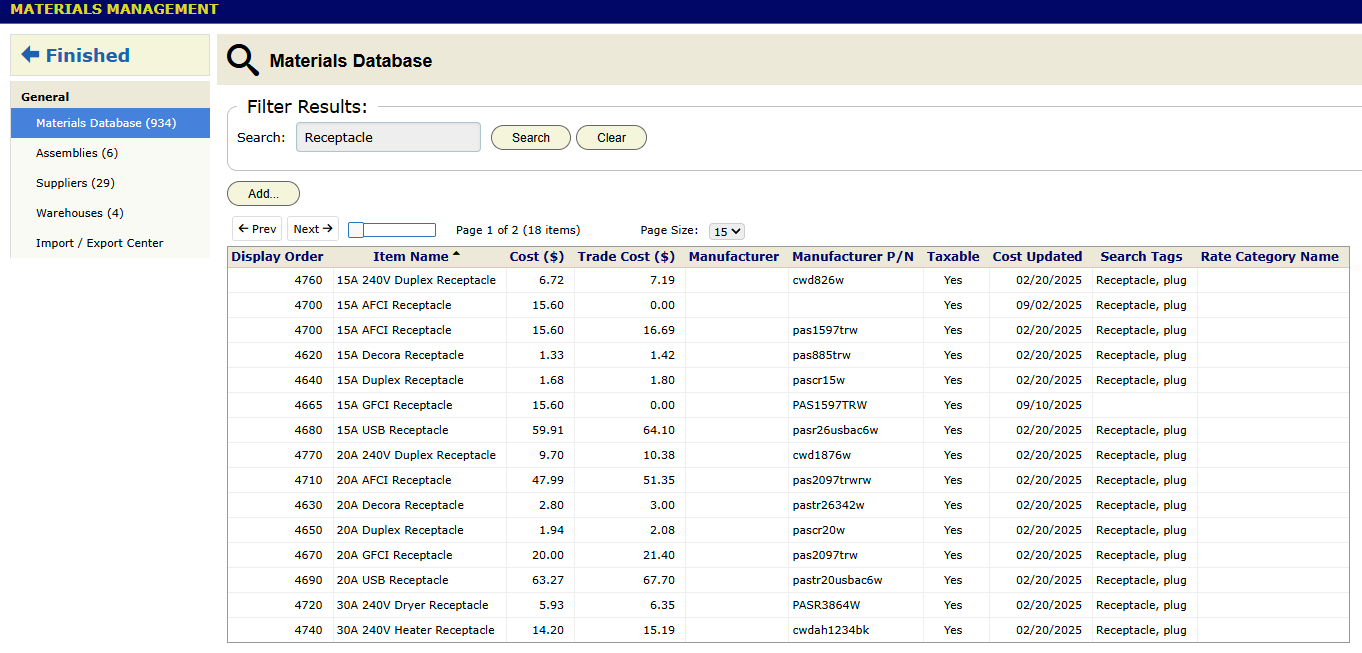Sort by Taxable column header
This screenshot has height=653, width=1362.
point(953,257)
